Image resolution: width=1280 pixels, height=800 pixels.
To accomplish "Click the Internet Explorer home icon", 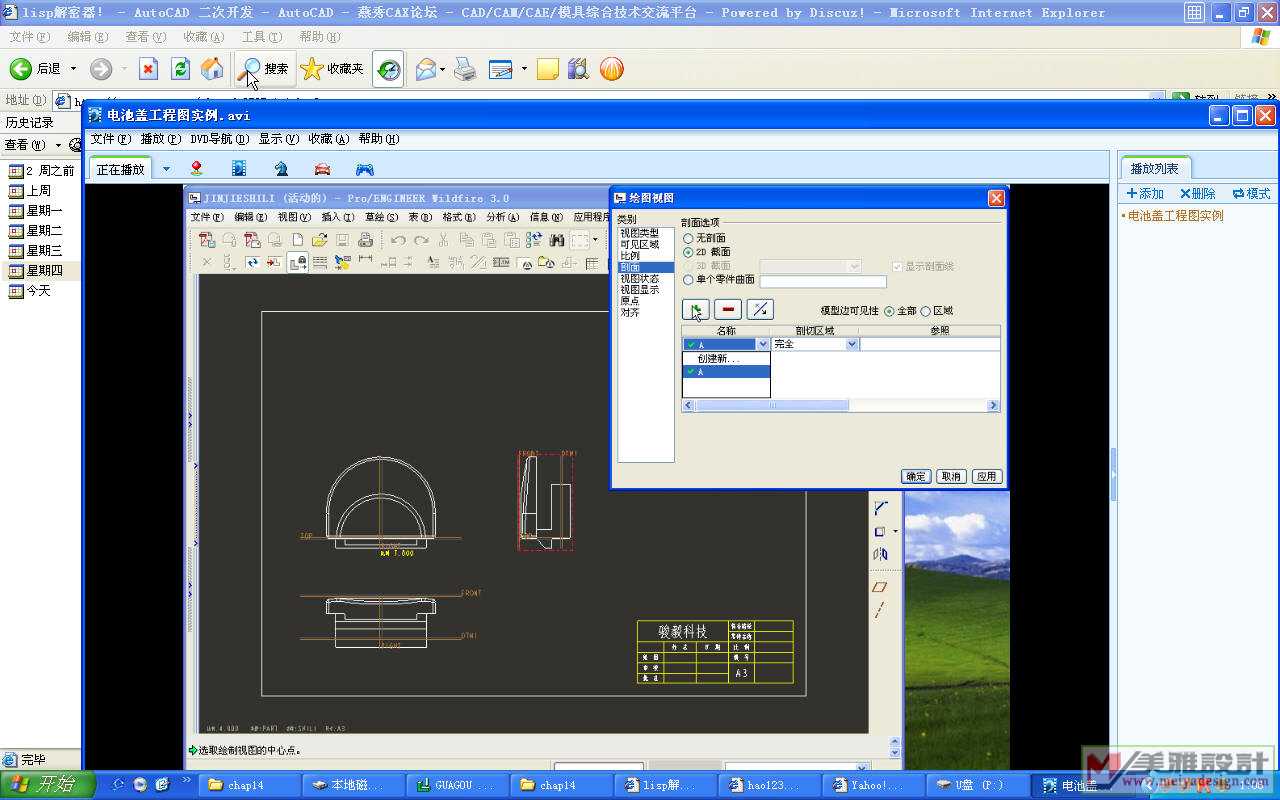I will click(x=212, y=69).
